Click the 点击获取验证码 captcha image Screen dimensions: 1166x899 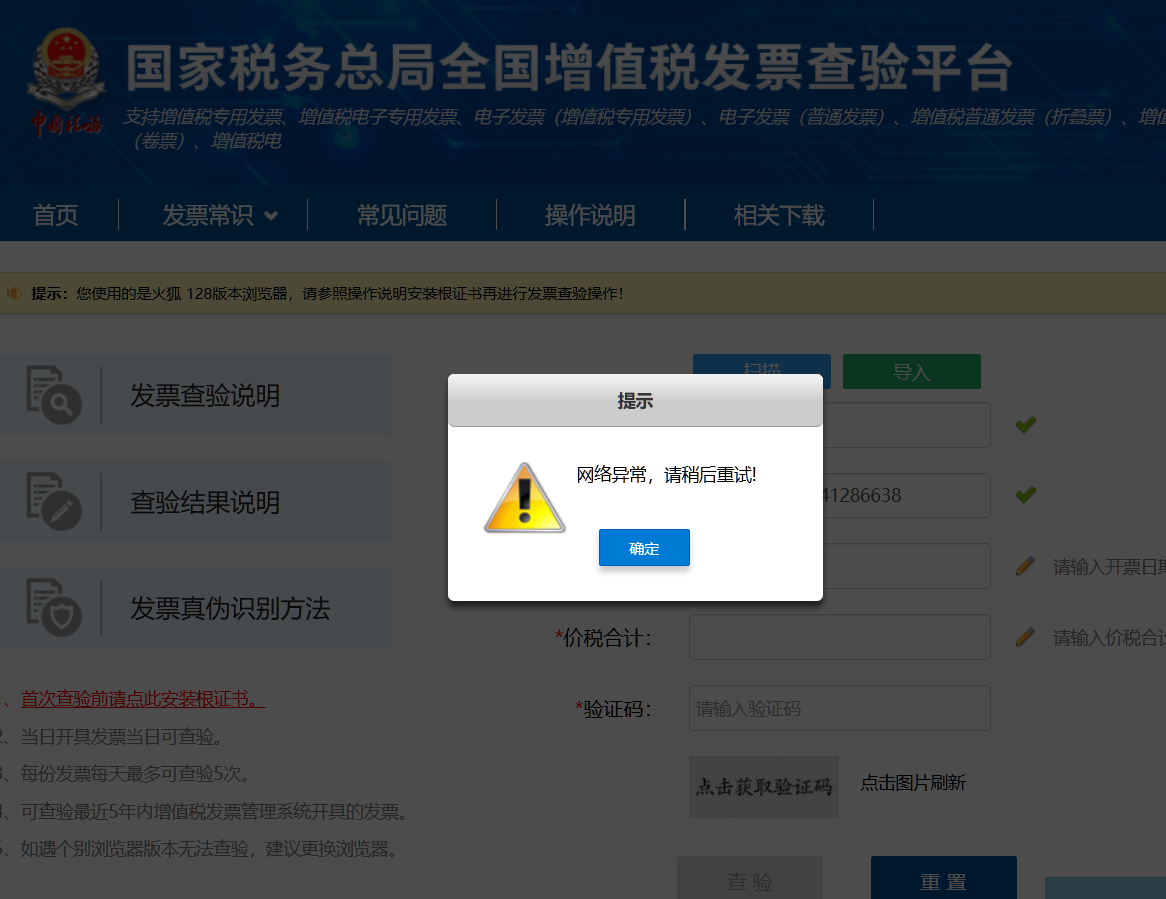(764, 787)
